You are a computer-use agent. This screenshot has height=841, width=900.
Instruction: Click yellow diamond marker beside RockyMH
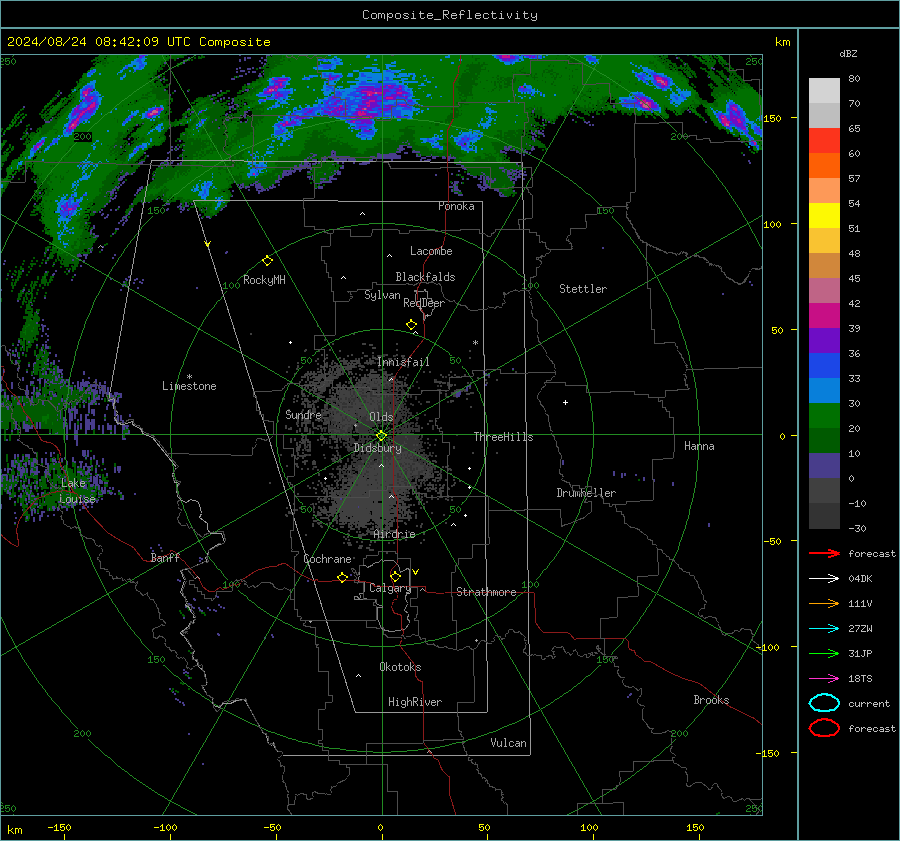[267, 261]
